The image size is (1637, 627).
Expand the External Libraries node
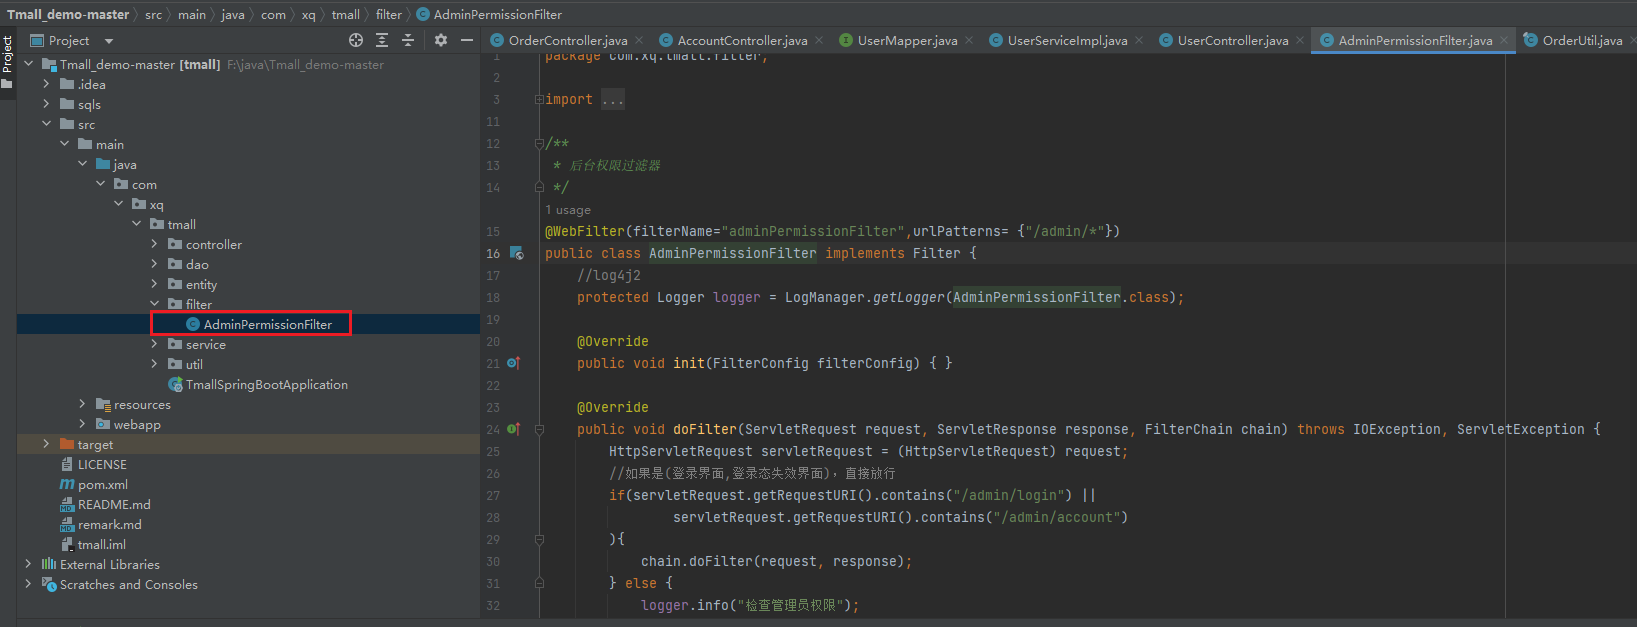tap(28, 564)
